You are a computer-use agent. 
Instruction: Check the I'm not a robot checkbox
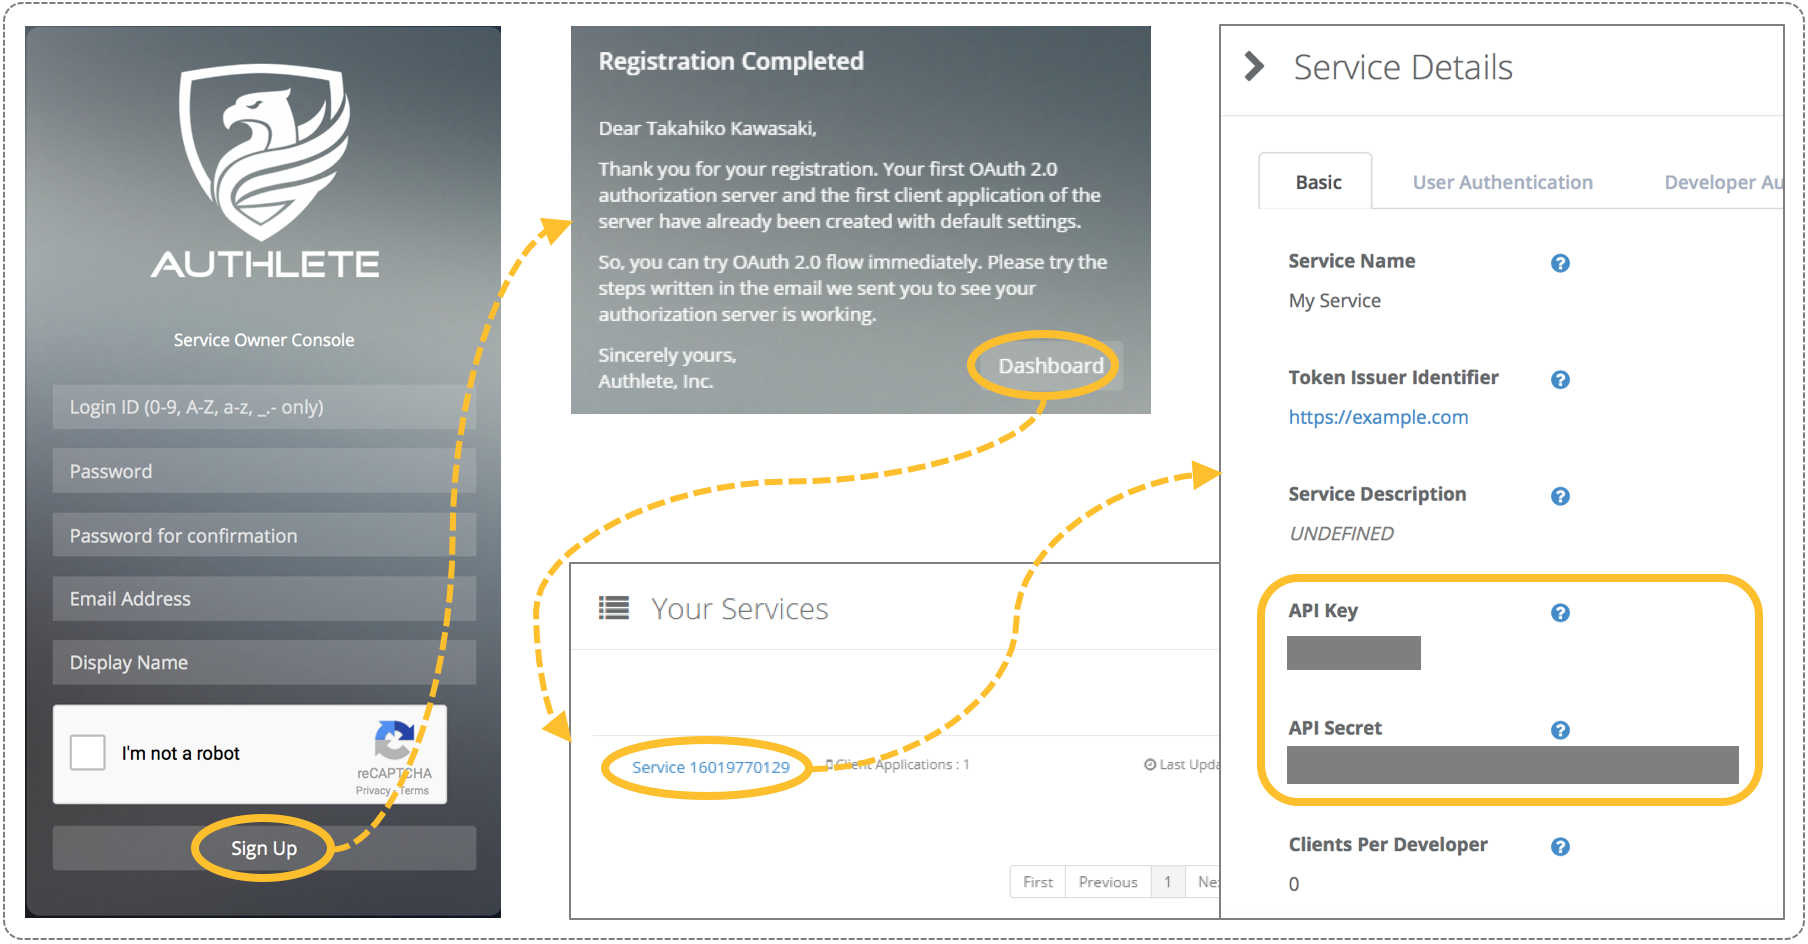88,752
